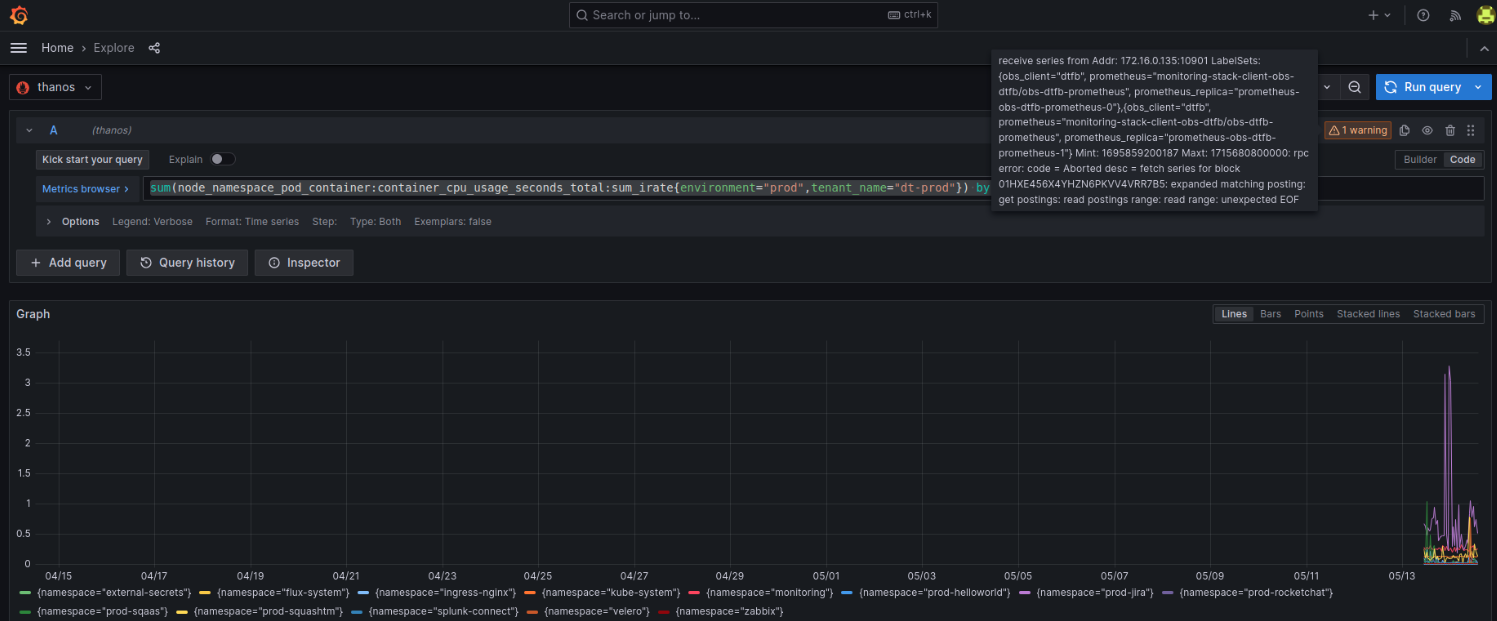Switch query editor to Code mode
The image size is (1497, 621).
click(1463, 159)
